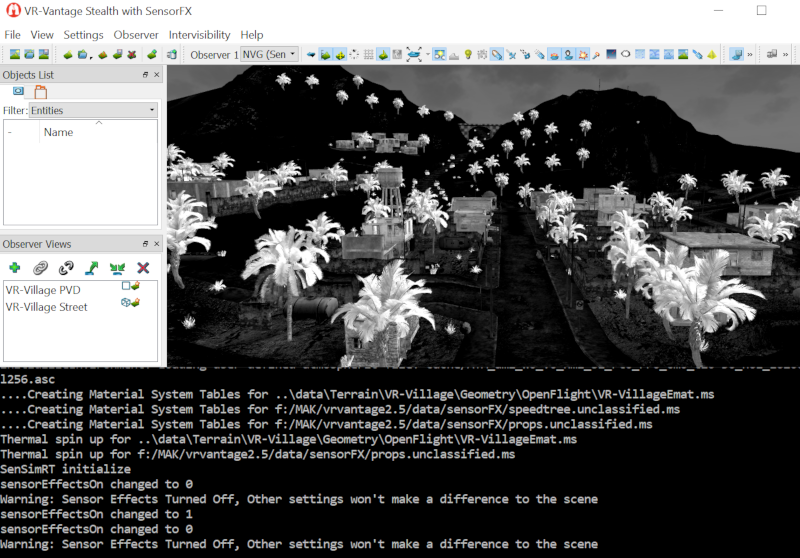Image resolution: width=800 pixels, height=558 pixels.
Task: Expand the fit-to-view toolbar dropdown arrow
Action: click(428, 54)
